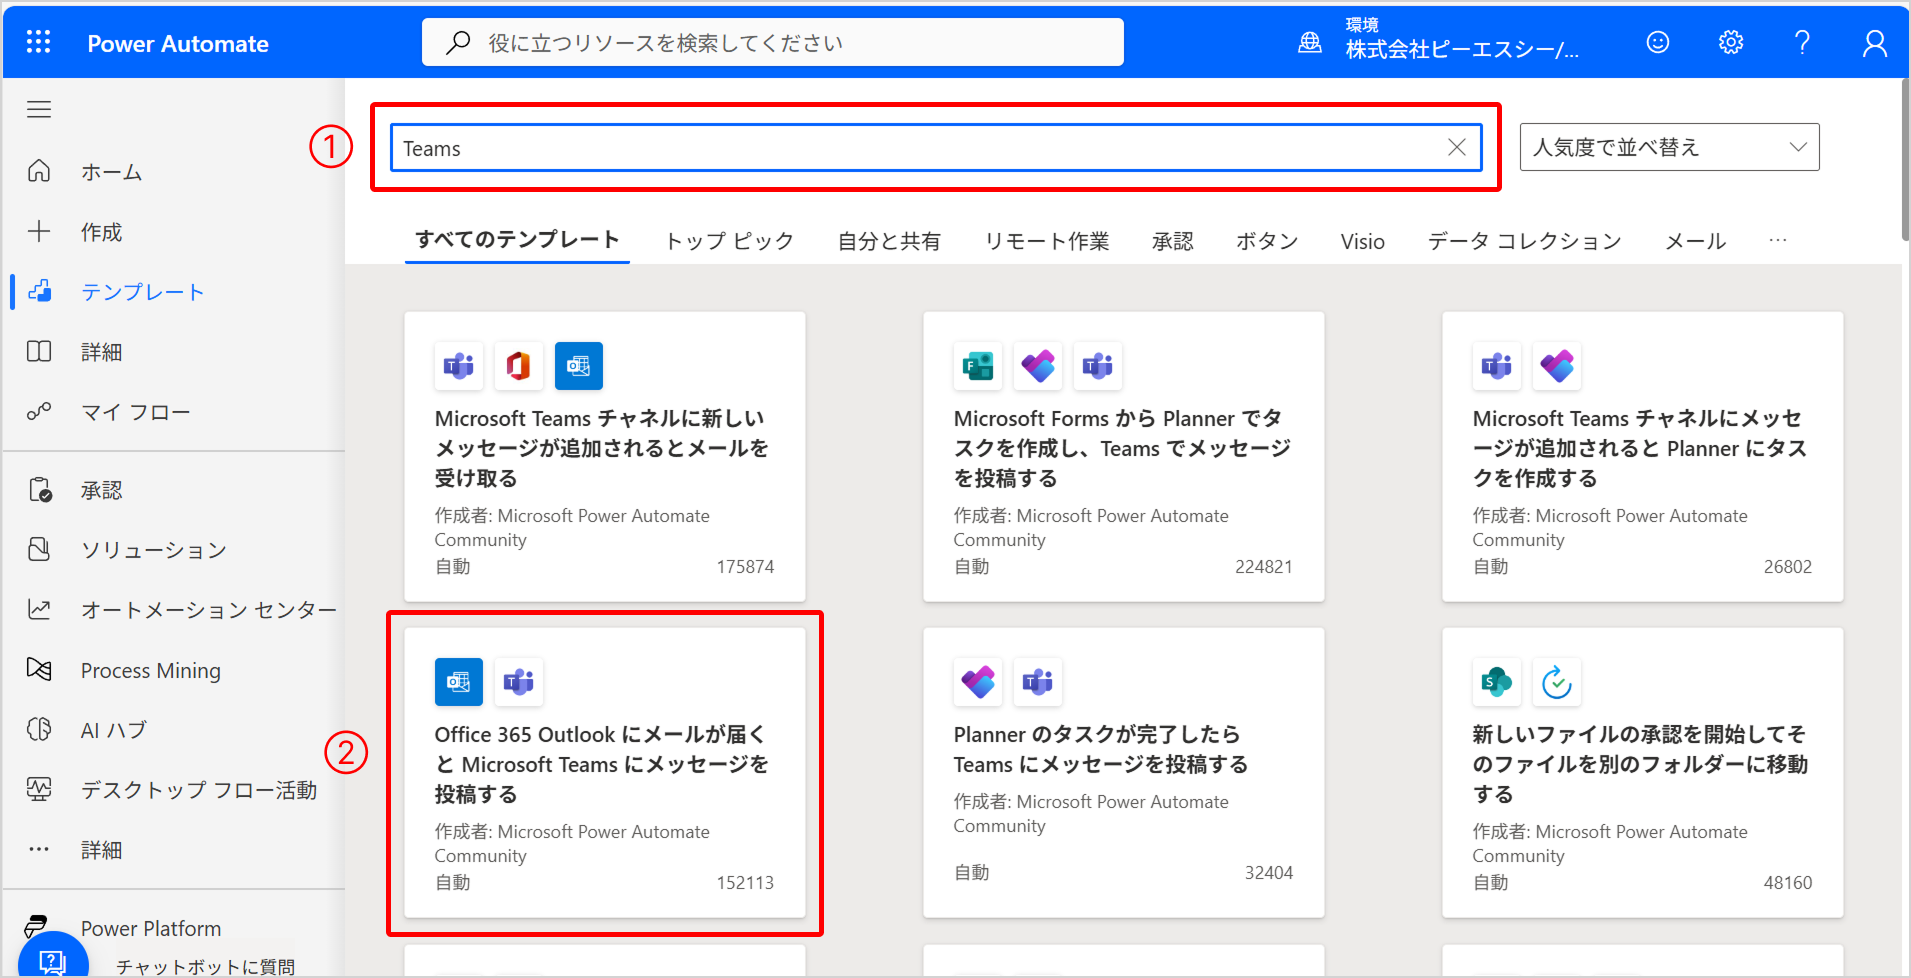Image resolution: width=1911 pixels, height=978 pixels.
Task: Open the user account profile icon
Action: point(1874,42)
